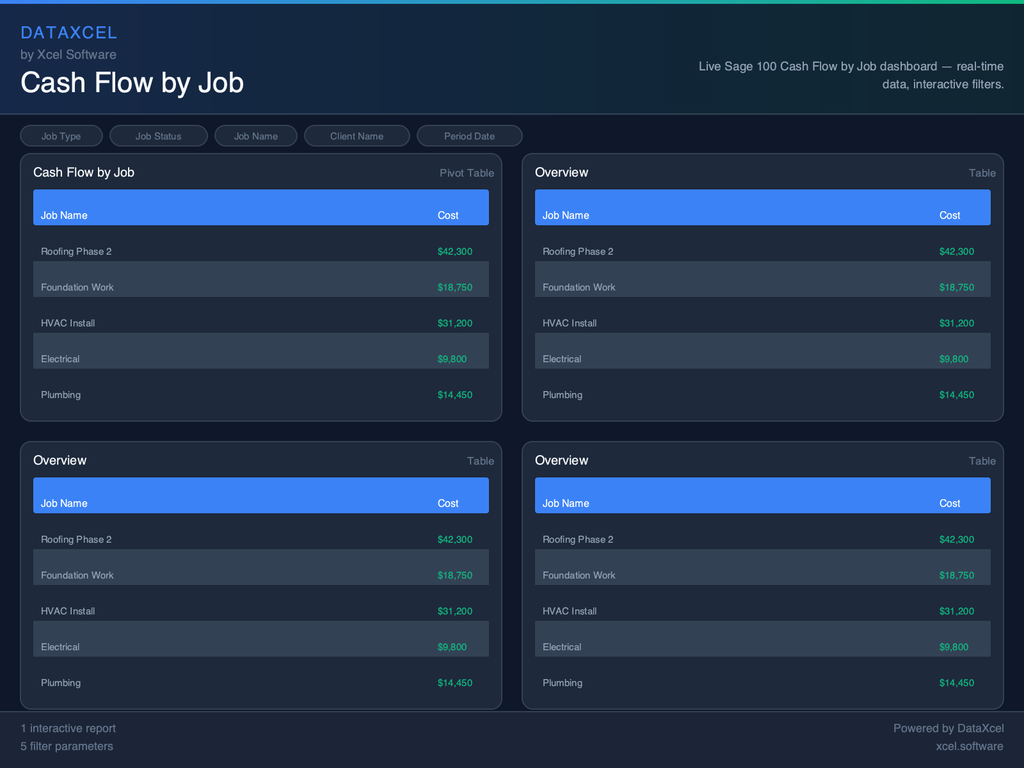This screenshot has width=1024, height=768.
Task: Click the DATAXCEL logo text
Action: click(69, 33)
